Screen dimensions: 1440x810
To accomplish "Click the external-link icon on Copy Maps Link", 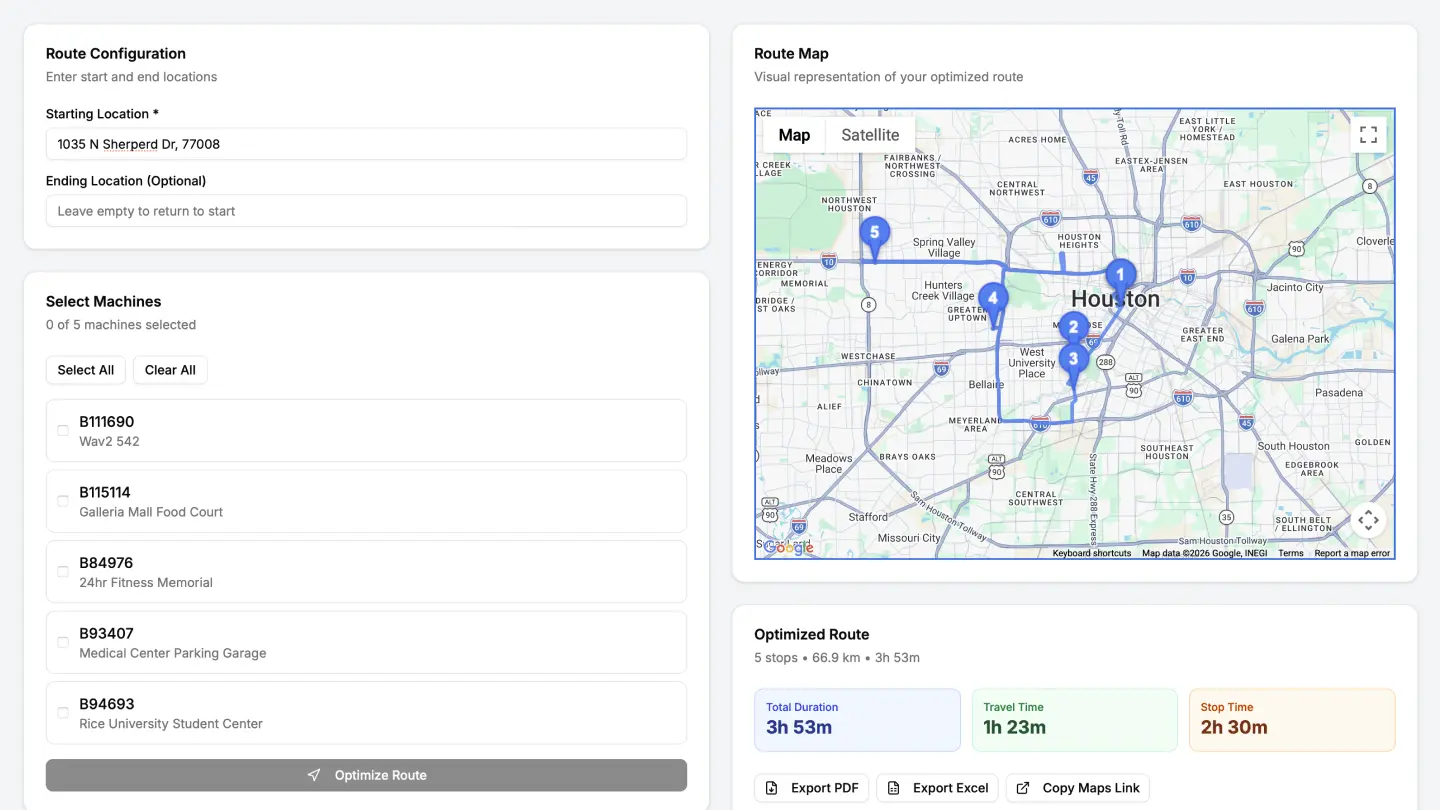I will tap(1022, 787).
